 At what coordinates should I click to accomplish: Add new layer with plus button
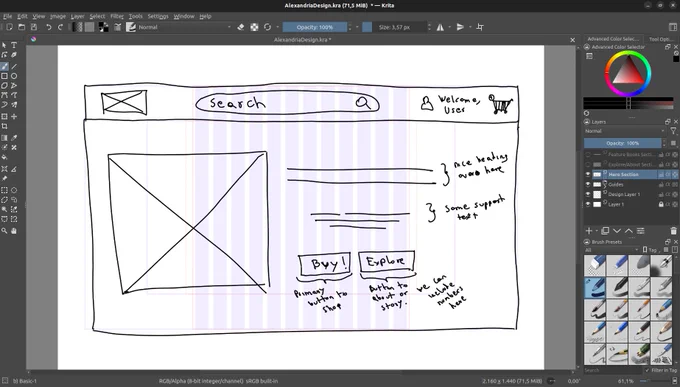589,231
